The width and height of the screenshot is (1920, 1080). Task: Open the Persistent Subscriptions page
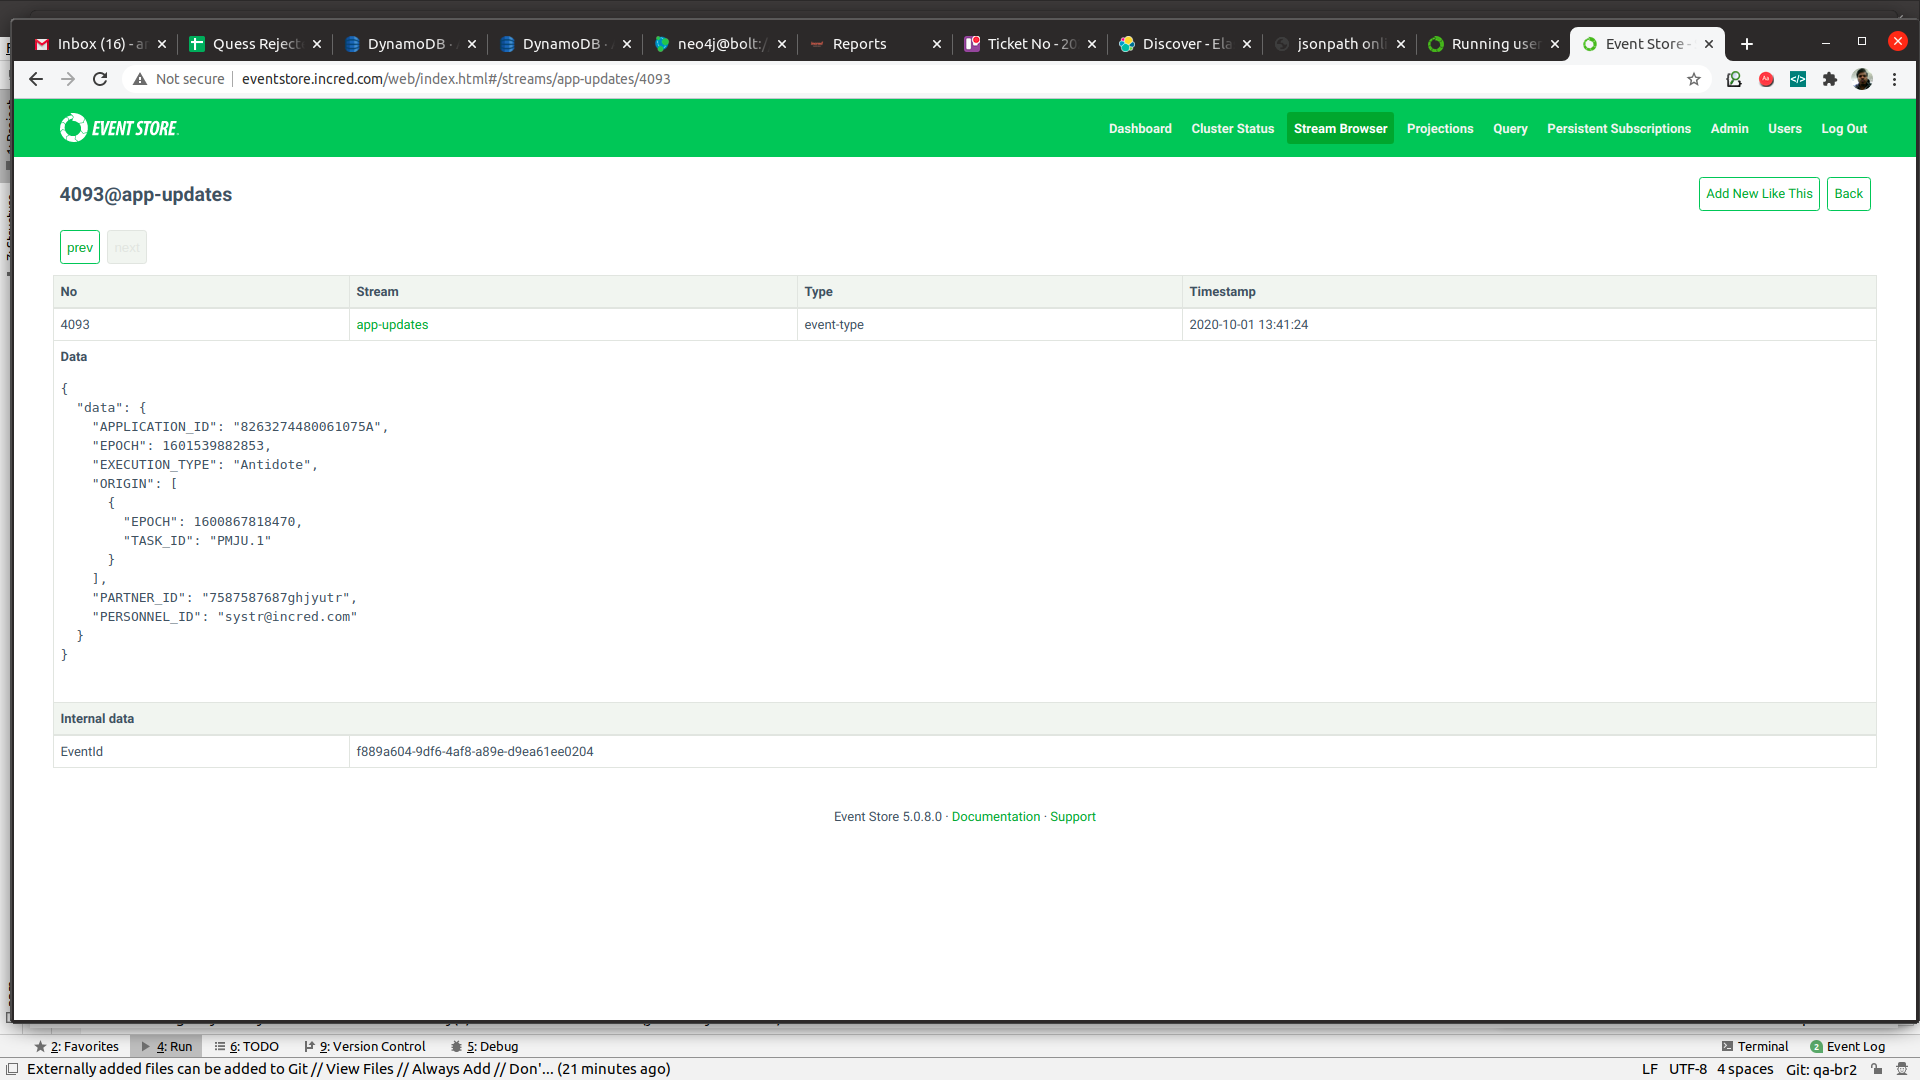pos(1618,129)
